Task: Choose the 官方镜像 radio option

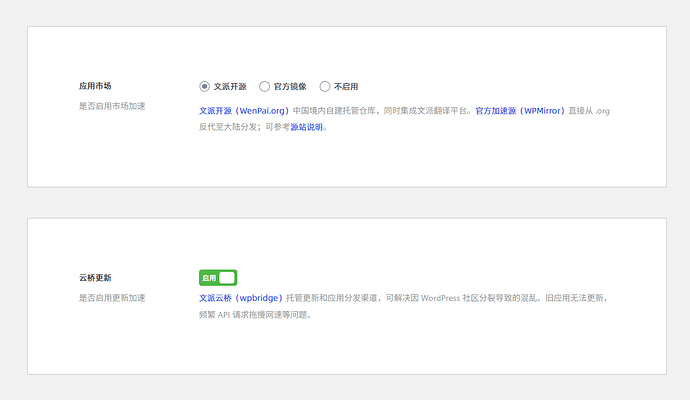Action: tap(265, 87)
